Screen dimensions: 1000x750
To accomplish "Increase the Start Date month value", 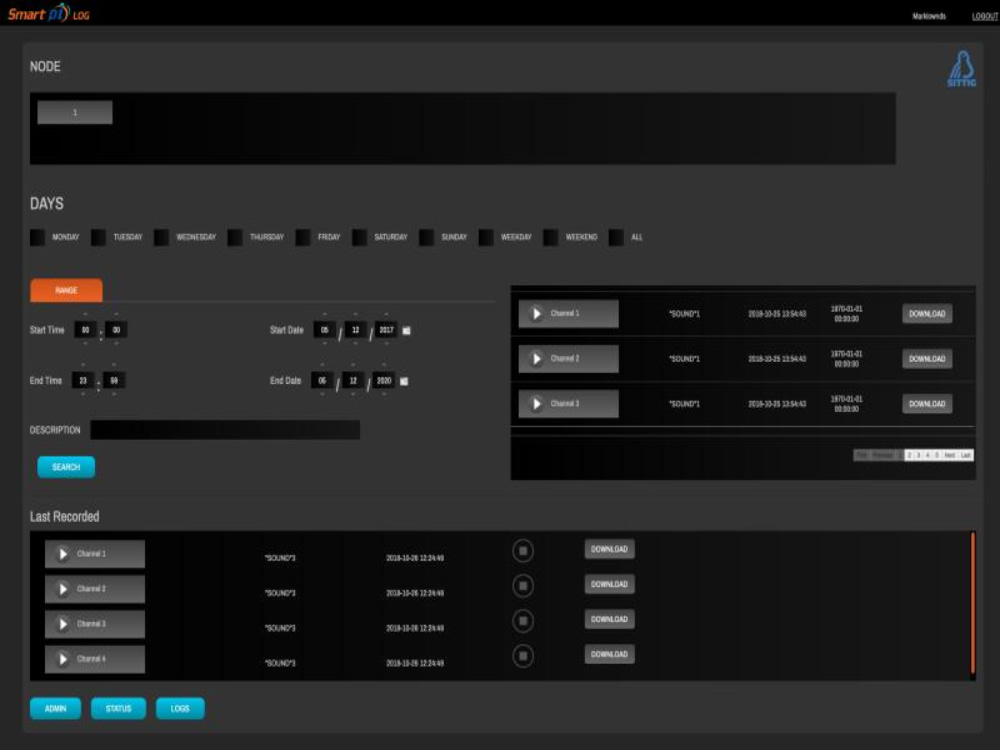I will [x=355, y=314].
